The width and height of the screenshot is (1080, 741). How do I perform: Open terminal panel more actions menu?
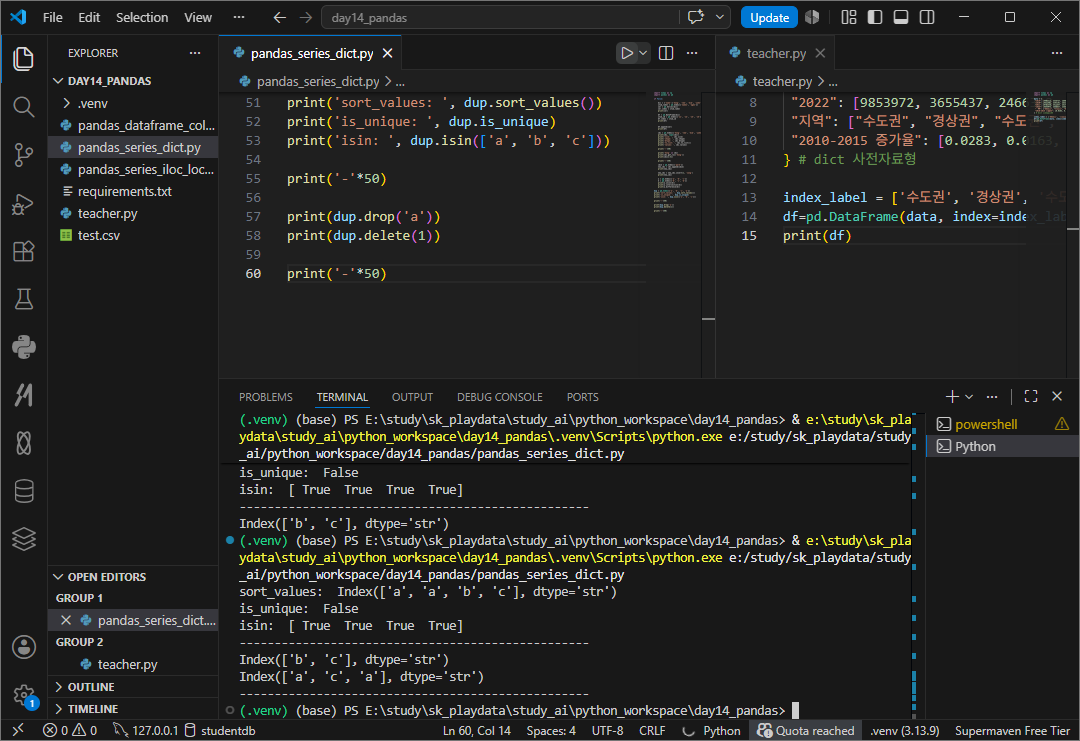coord(992,396)
